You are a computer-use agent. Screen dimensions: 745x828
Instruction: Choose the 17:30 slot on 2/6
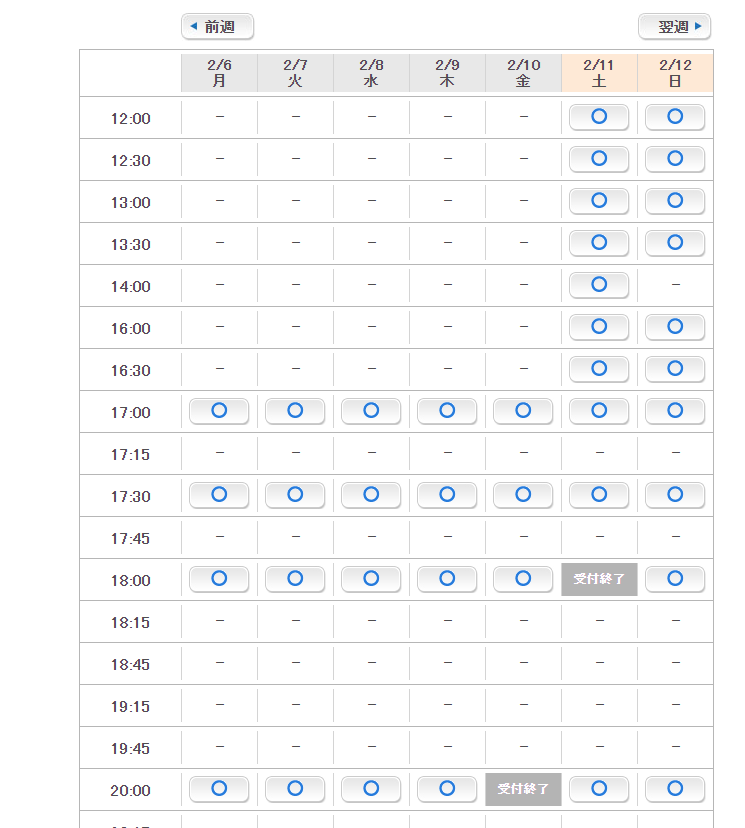(x=219, y=495)
